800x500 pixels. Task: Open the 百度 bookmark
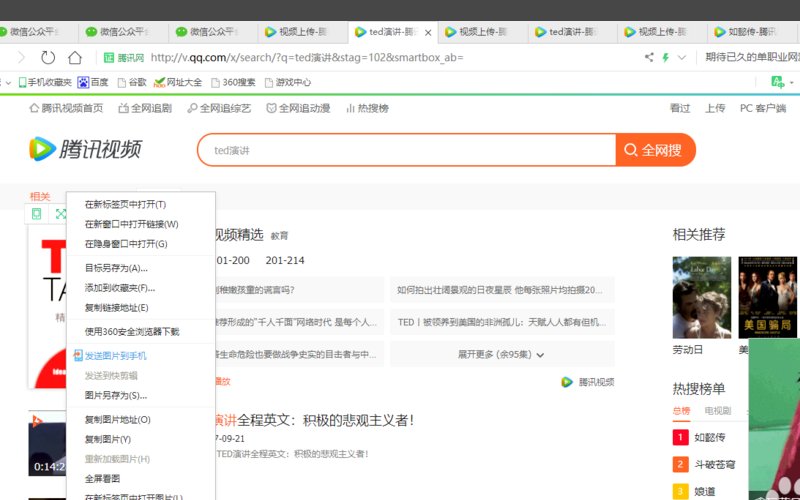(x=93, y=82)
